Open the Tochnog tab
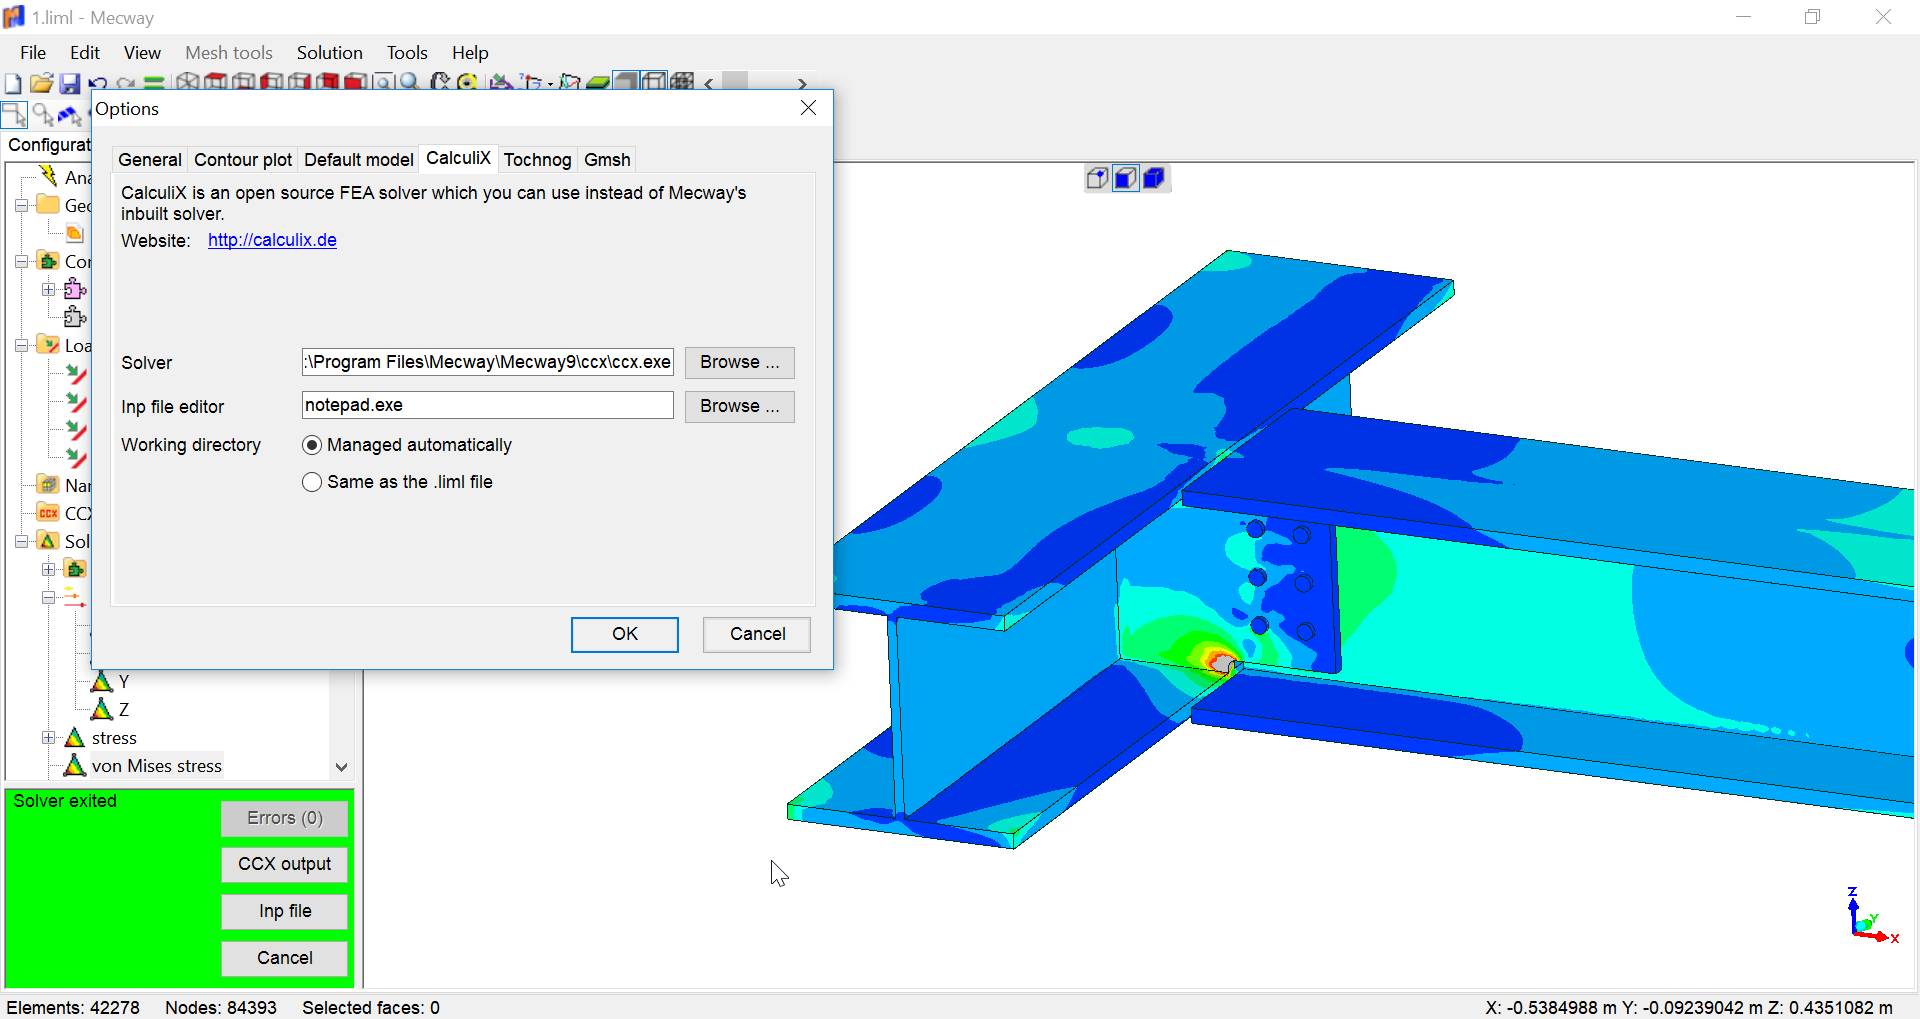Image resolution: width=1920 pixels, height=1019 pixels. [537, 160]
